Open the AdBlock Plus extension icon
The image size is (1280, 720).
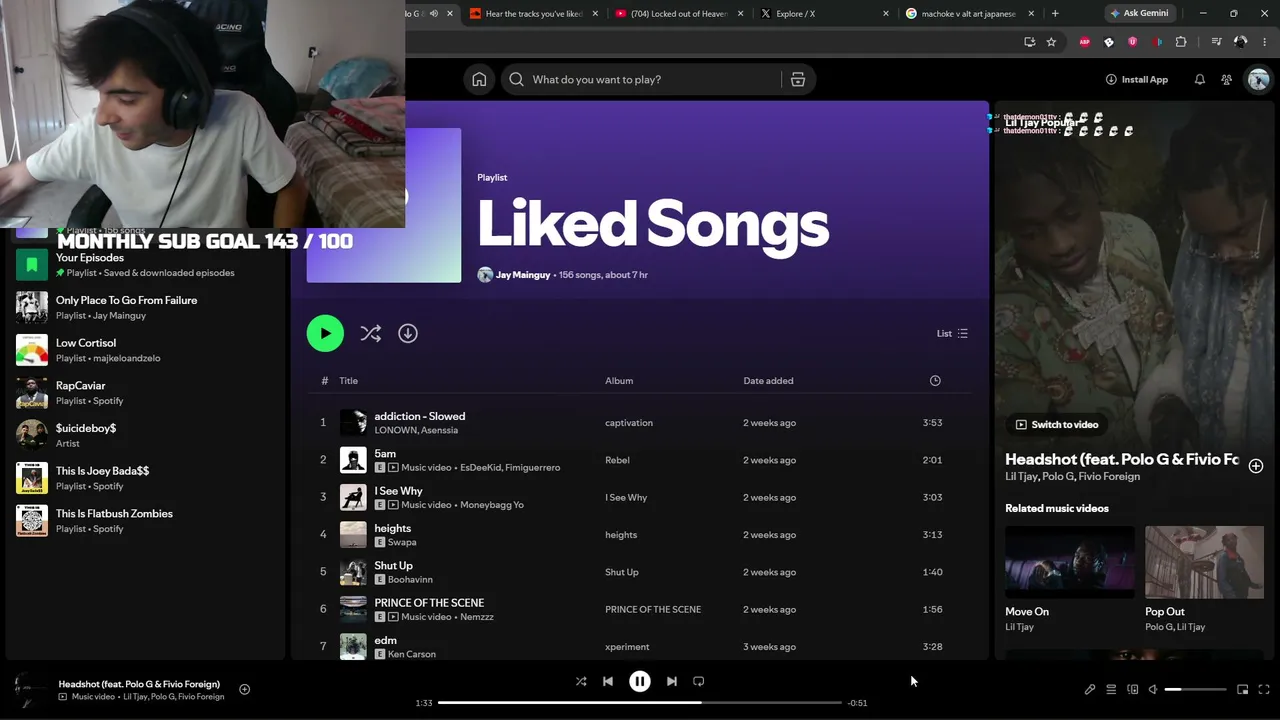coord(1085,42)
